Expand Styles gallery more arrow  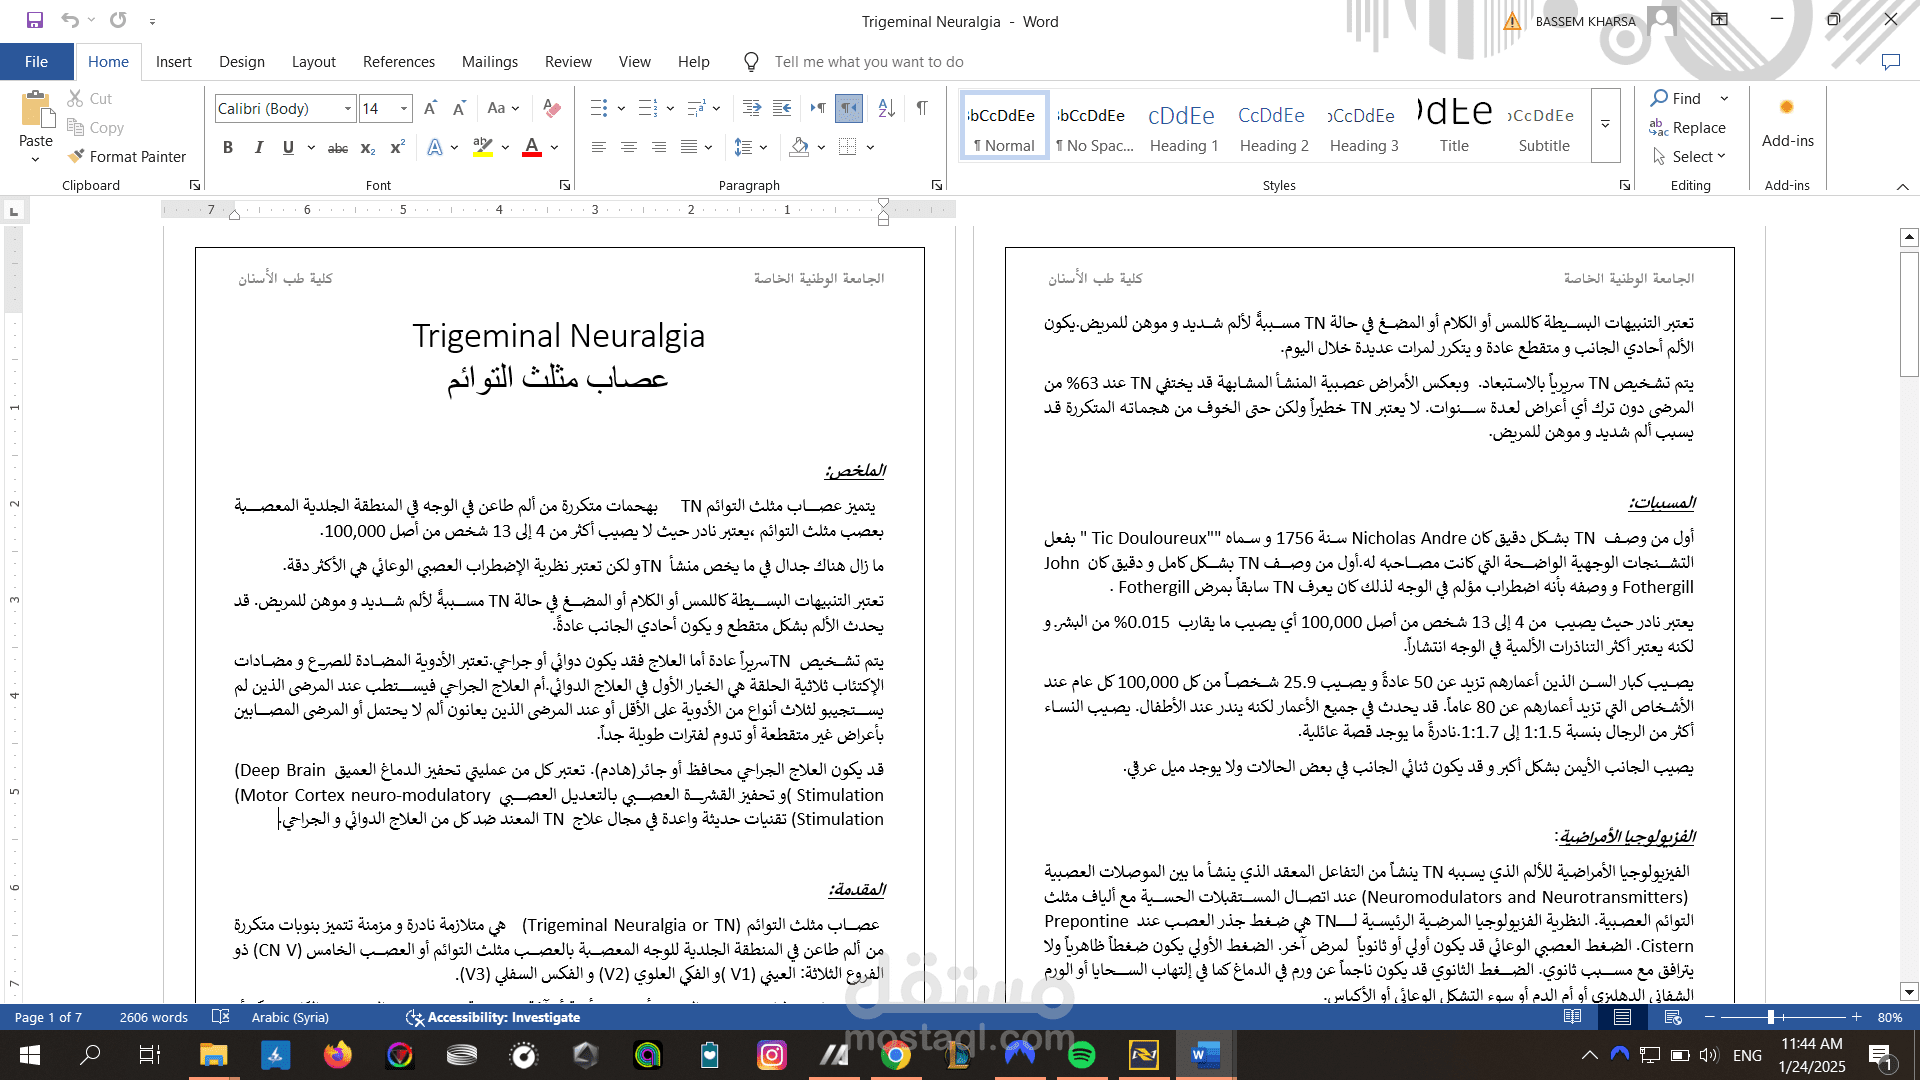[1605, 126]
